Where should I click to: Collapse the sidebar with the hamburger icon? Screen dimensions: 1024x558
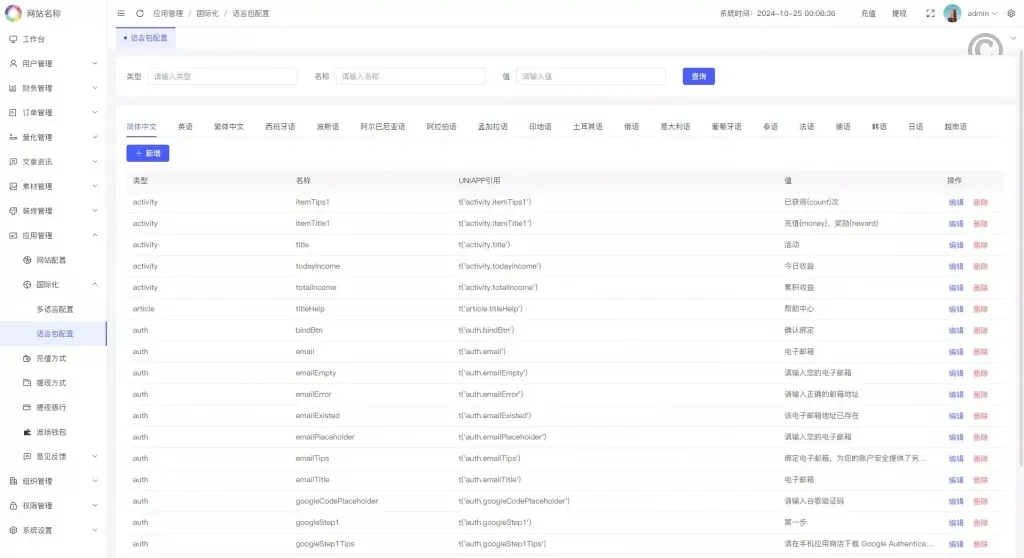click(x=121, y=13)
